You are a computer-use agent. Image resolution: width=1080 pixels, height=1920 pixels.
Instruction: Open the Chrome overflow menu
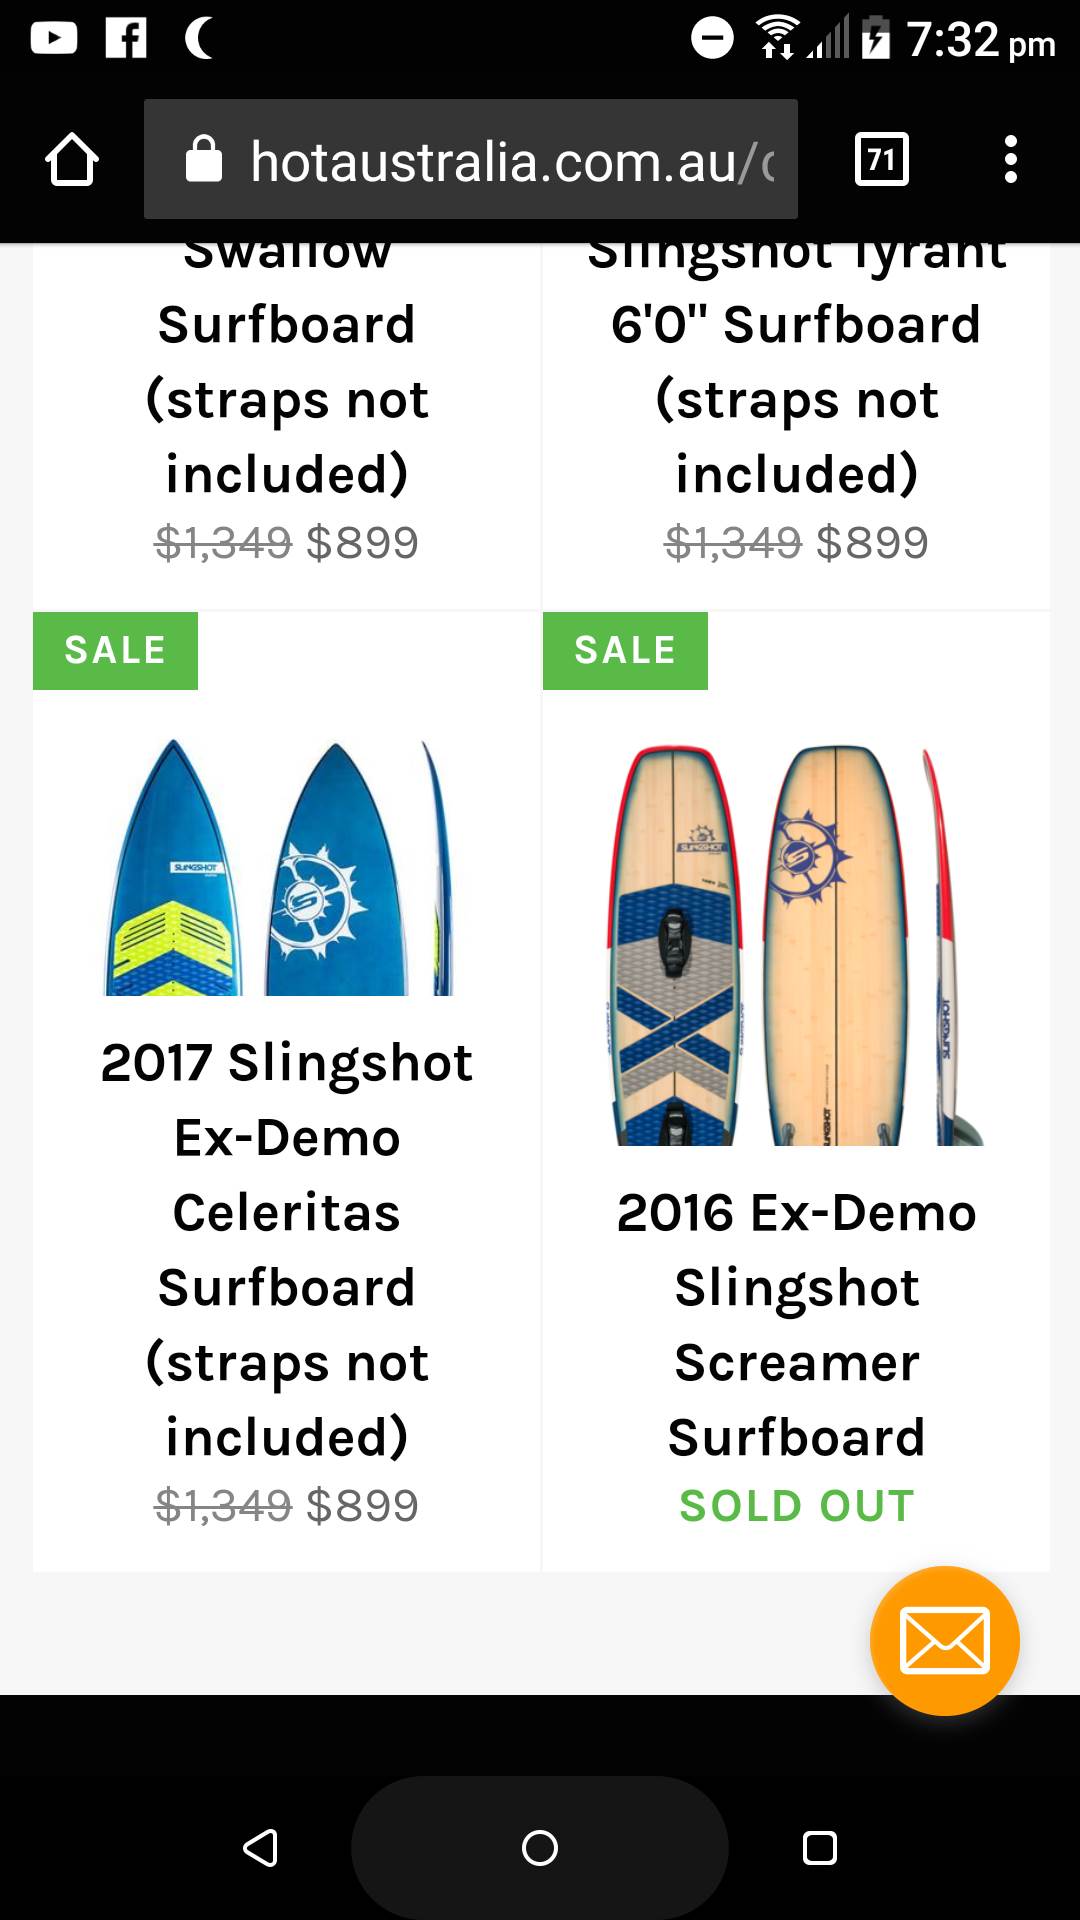coord(1011,158)
